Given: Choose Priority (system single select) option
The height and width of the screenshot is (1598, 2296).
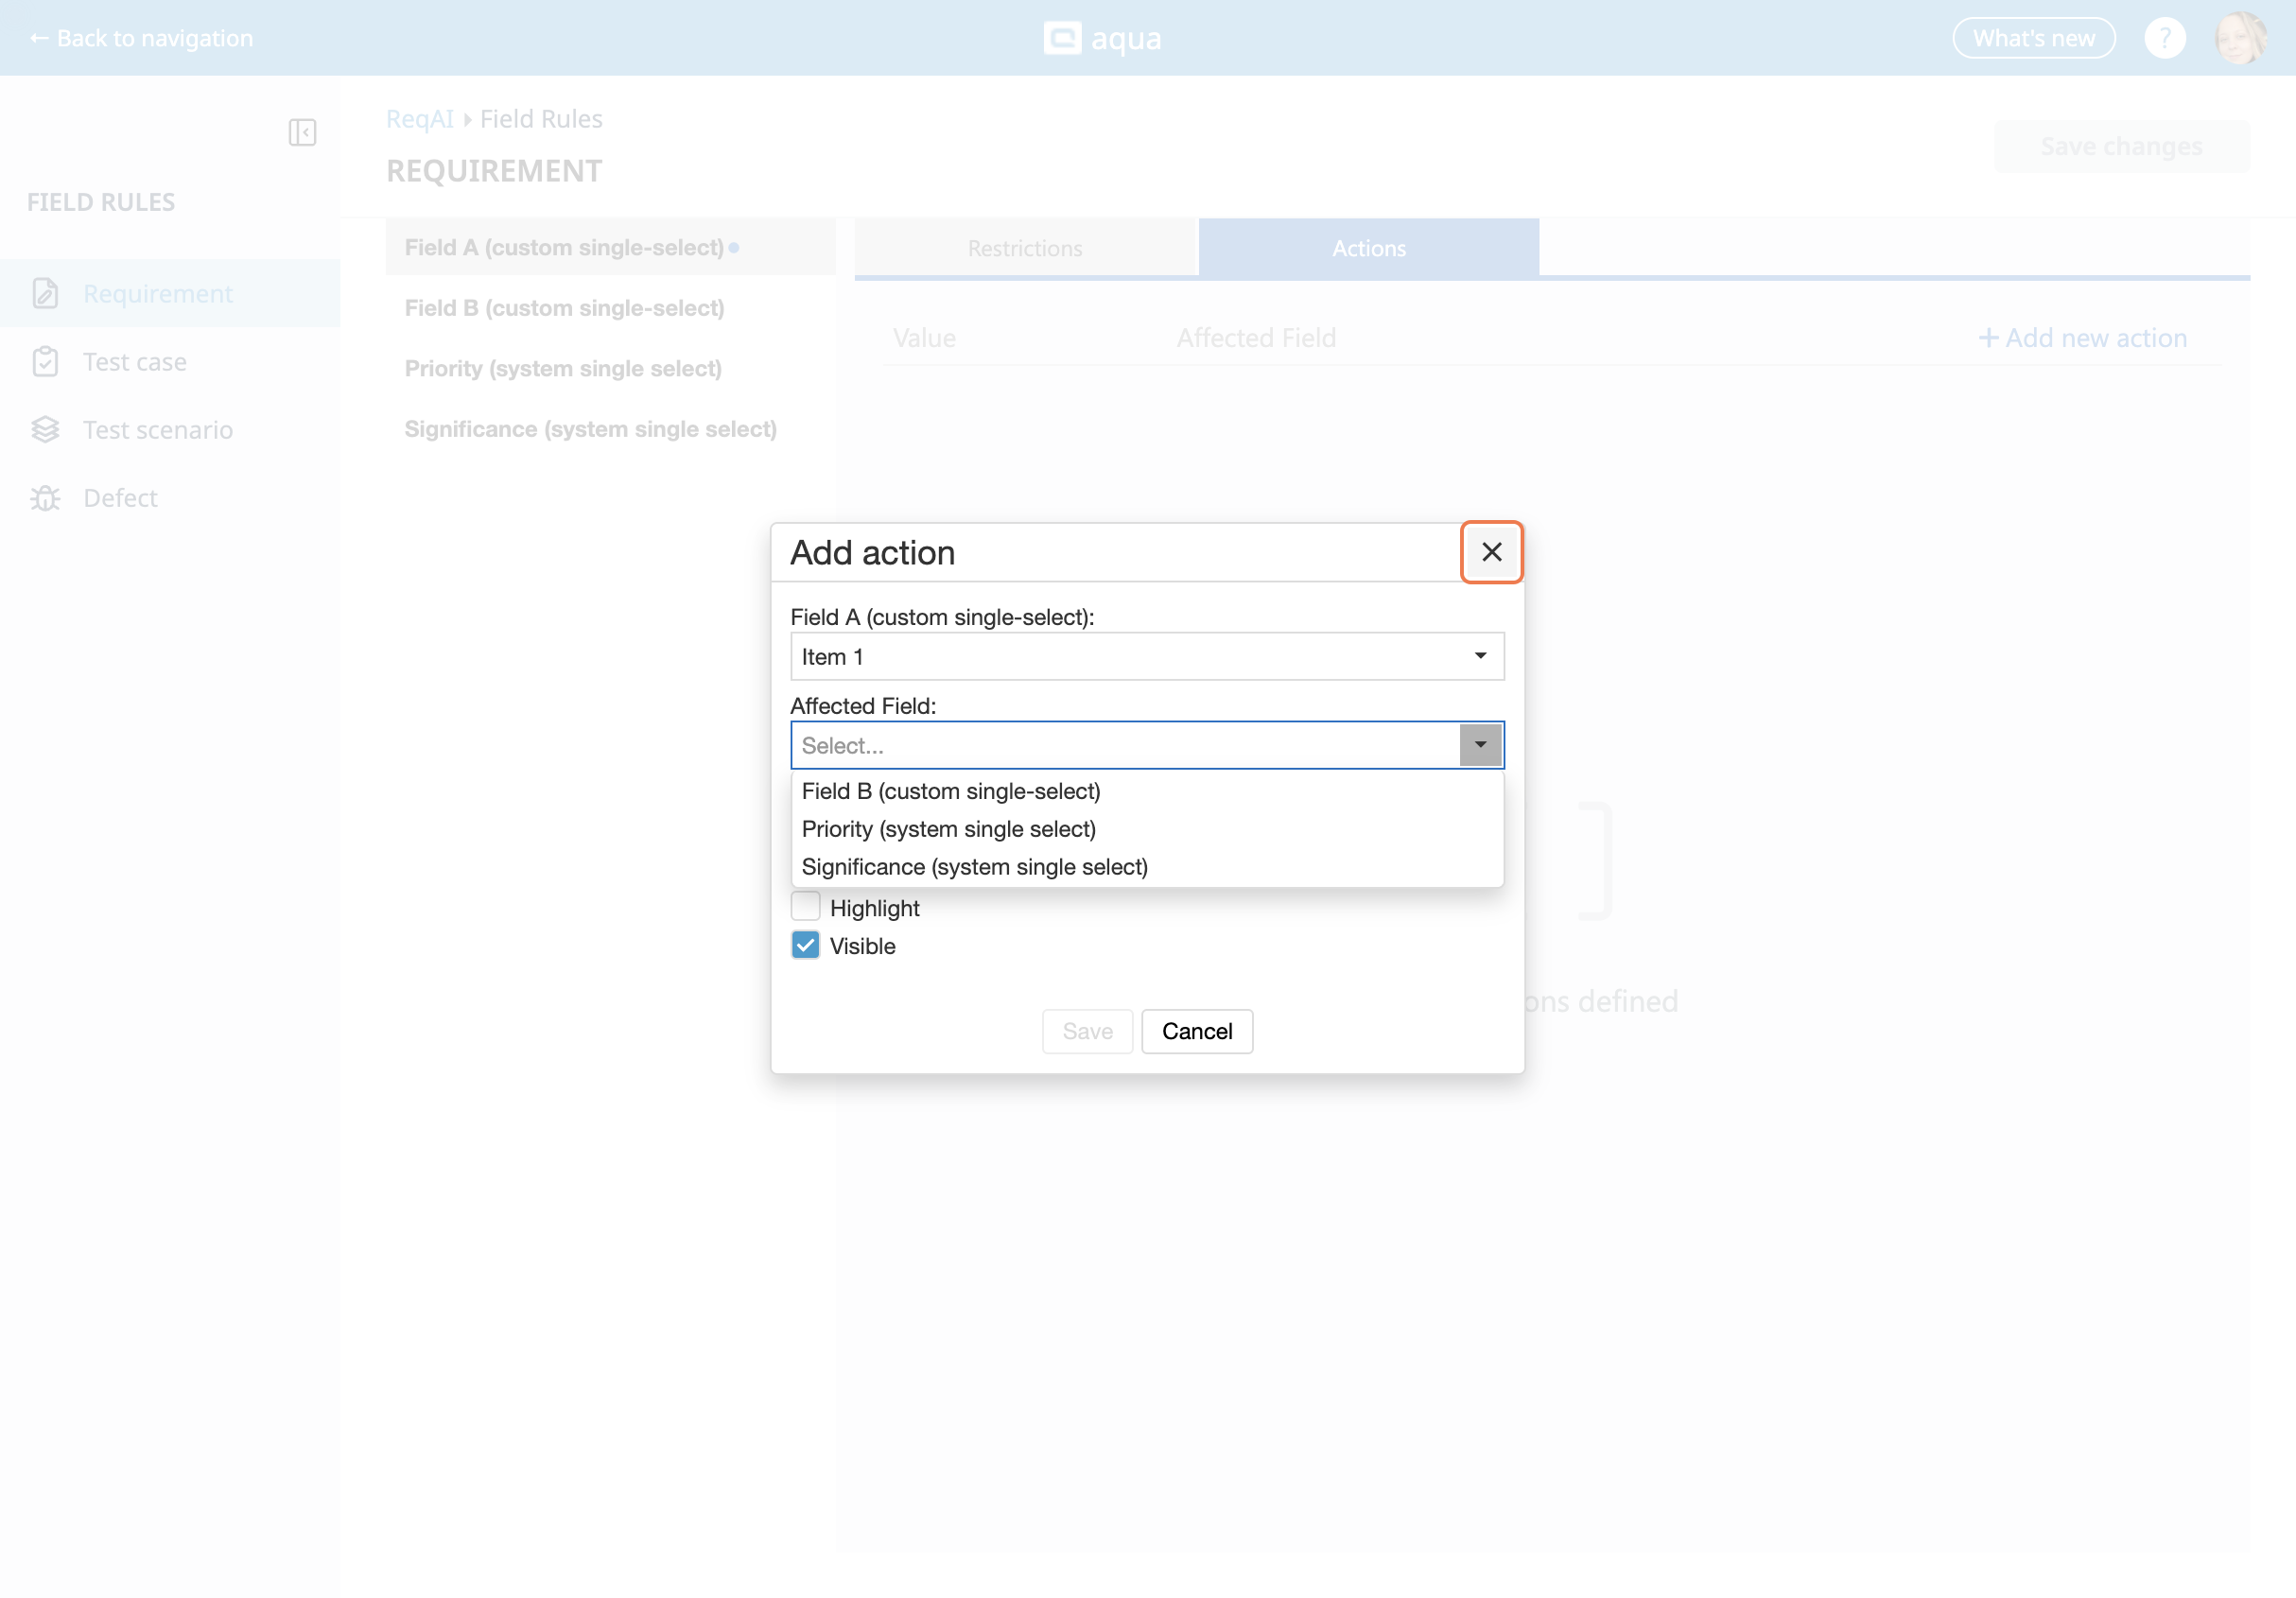Looking at the screenshot, I should pos(948,829).
